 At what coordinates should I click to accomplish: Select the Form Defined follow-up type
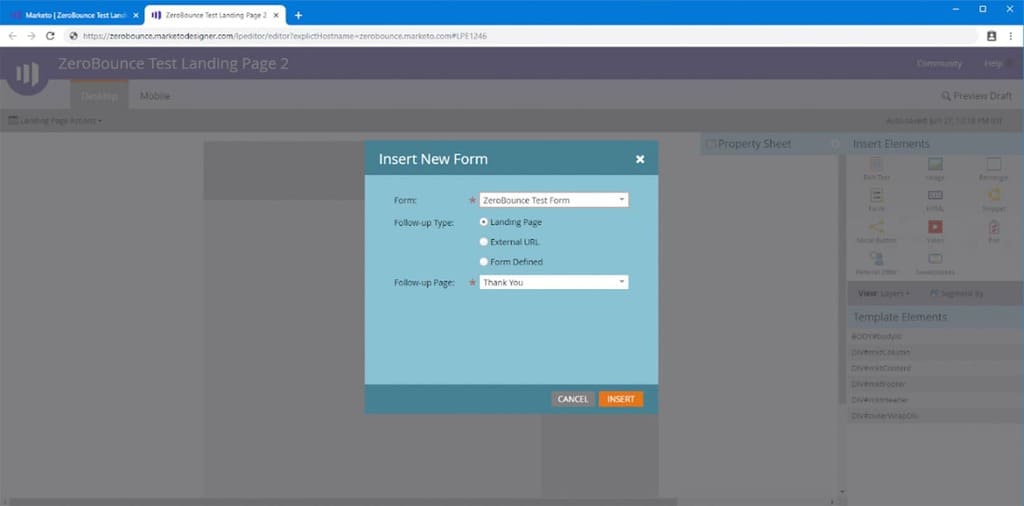pyautogui.click(x=484, y=262)
